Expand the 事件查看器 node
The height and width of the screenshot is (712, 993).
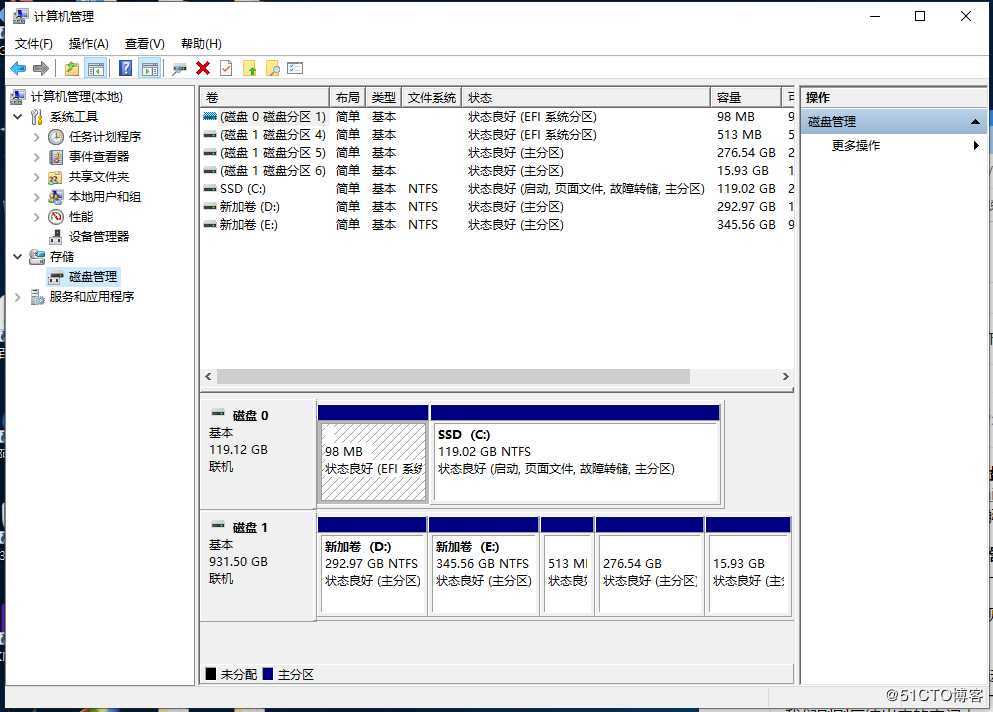(36, 157)
